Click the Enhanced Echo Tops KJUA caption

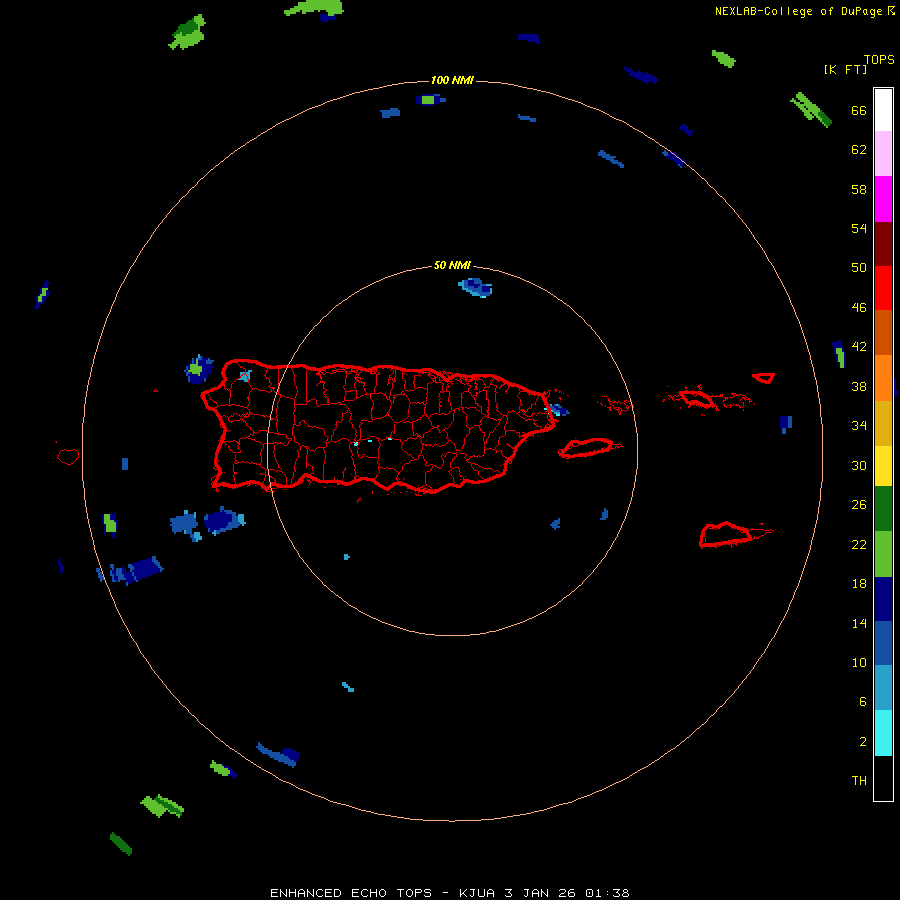click(x=449, y=893)
